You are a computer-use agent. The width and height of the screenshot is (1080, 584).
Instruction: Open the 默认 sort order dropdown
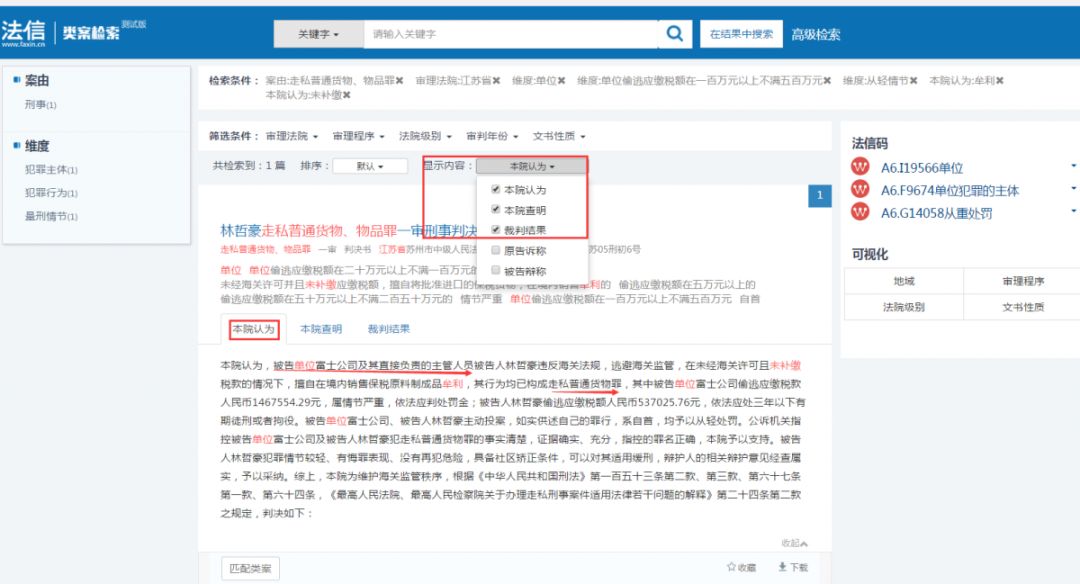pos(370,166)
